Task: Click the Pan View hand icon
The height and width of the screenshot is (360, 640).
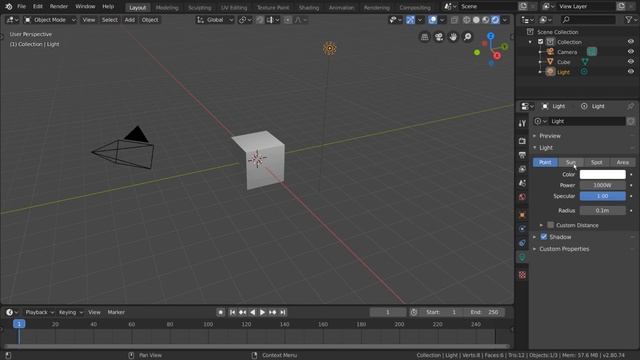Action: pyautogui.click(x=453, y=37)
